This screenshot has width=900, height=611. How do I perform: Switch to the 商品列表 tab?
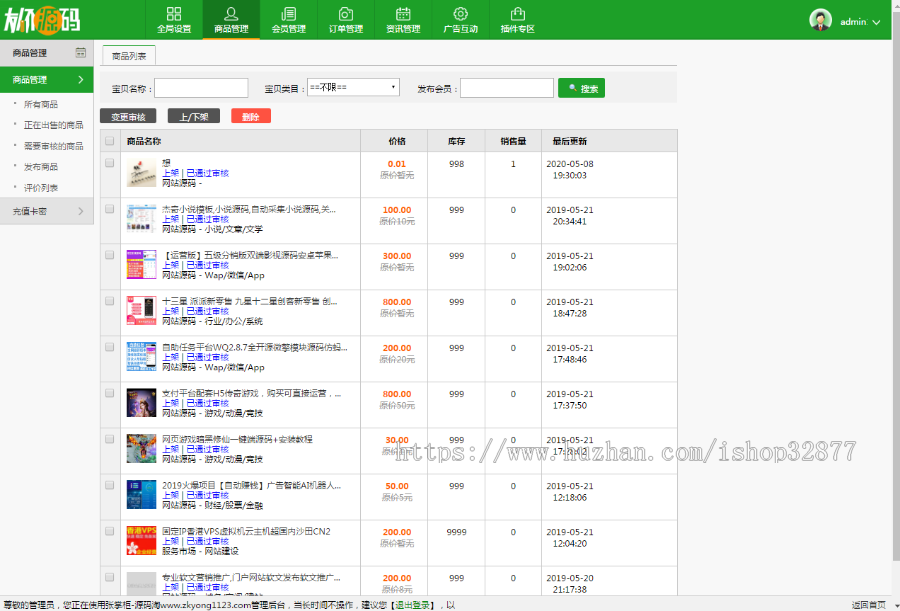point(129,56)
